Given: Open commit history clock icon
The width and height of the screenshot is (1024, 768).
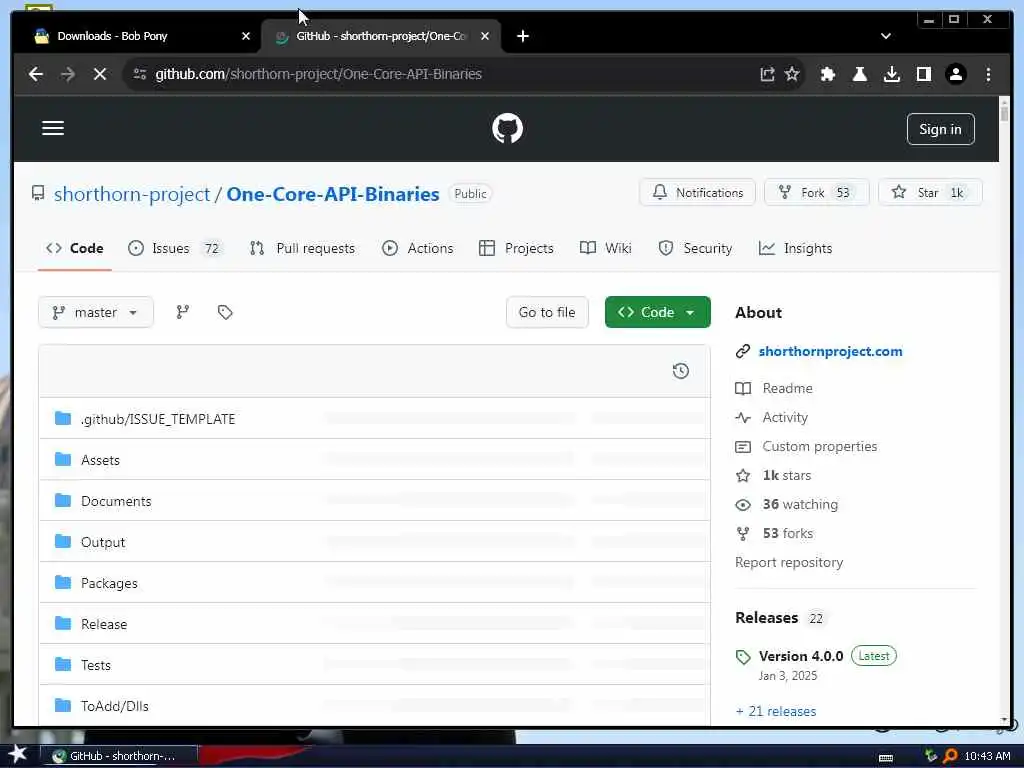Looking at the screenshot, I should [x=680, y=371].
